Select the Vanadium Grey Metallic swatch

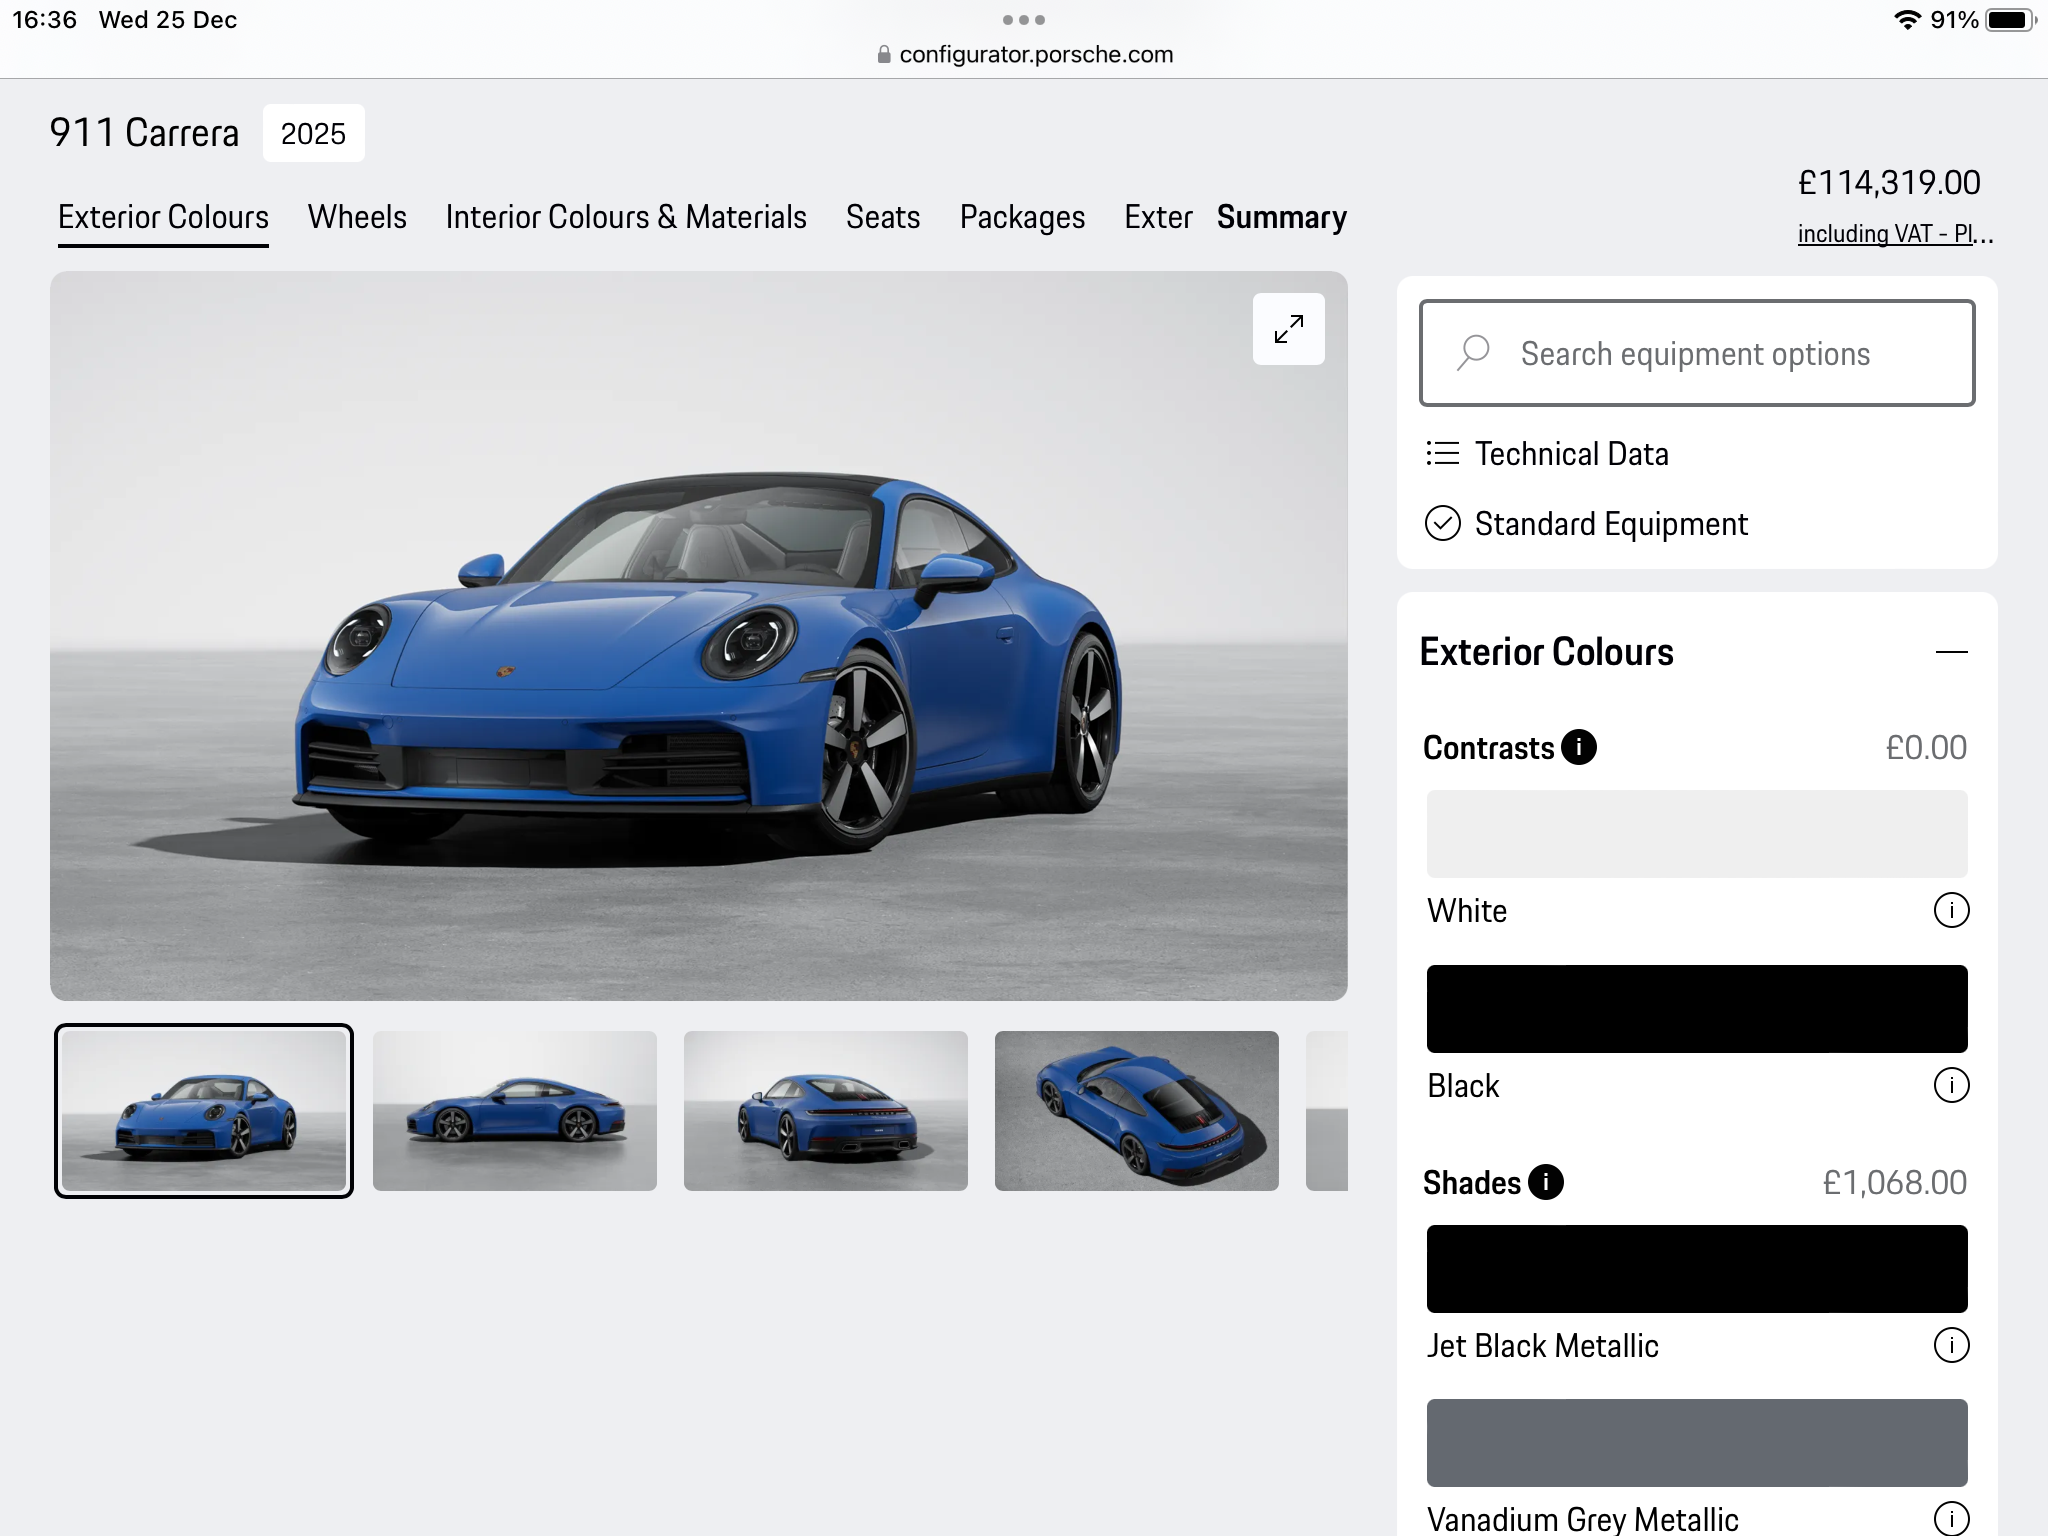(x=1696, y=1442)
